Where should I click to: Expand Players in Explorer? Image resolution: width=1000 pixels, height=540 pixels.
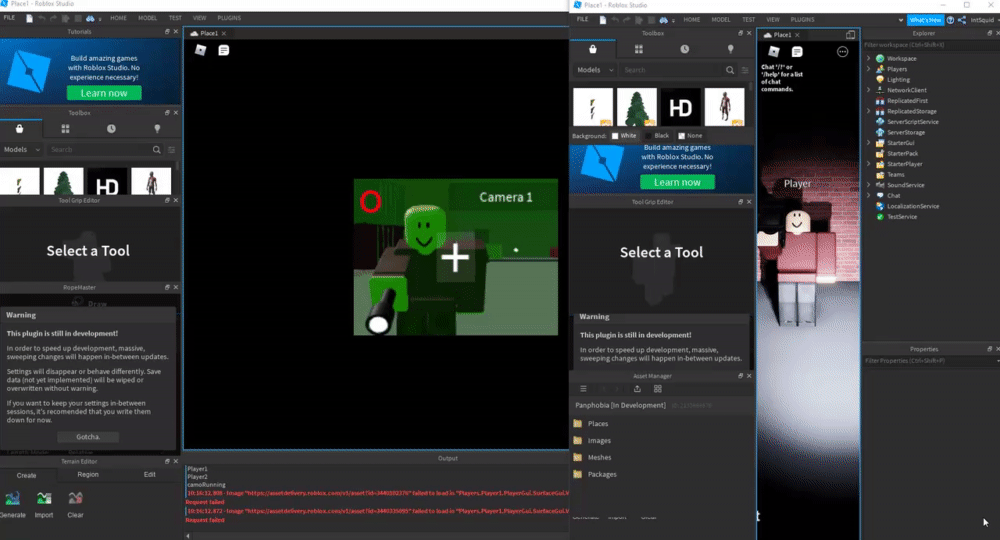click(868, 69)
